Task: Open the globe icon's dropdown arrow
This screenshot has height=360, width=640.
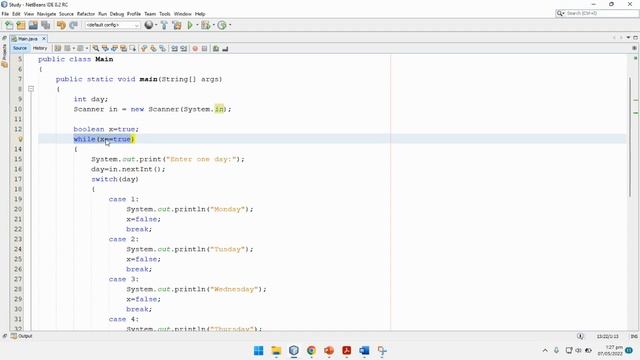Action: tap(156, 25)
